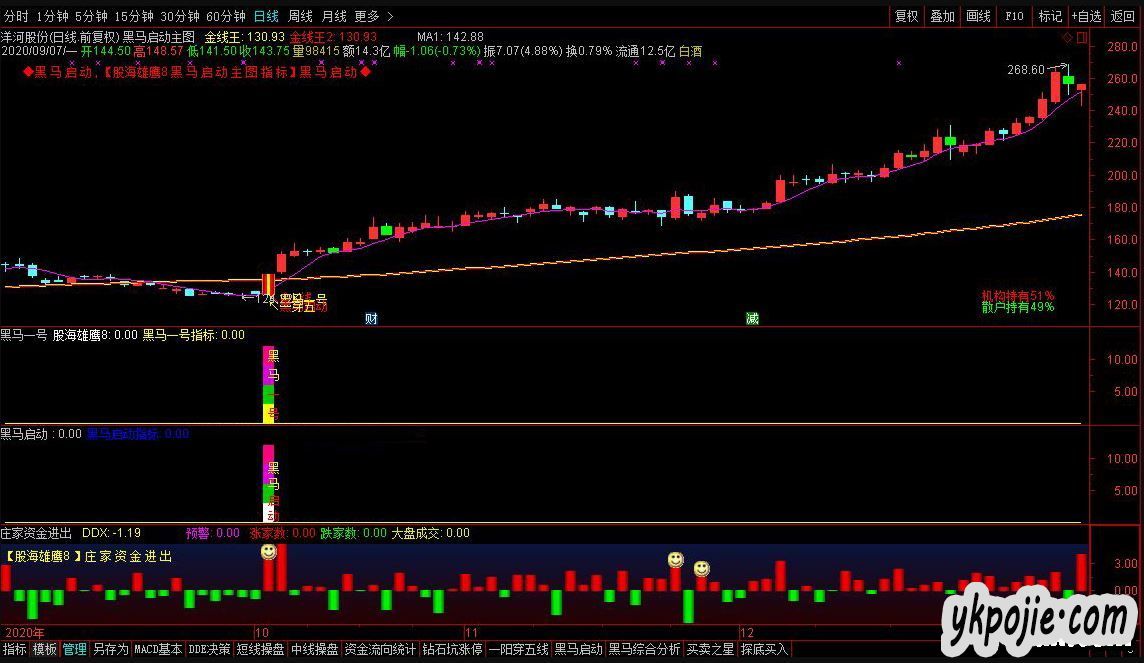This screenshot has width=1144, height=663.
Task: Expand the 更多 periods menu
Action: tap(374, 16)
